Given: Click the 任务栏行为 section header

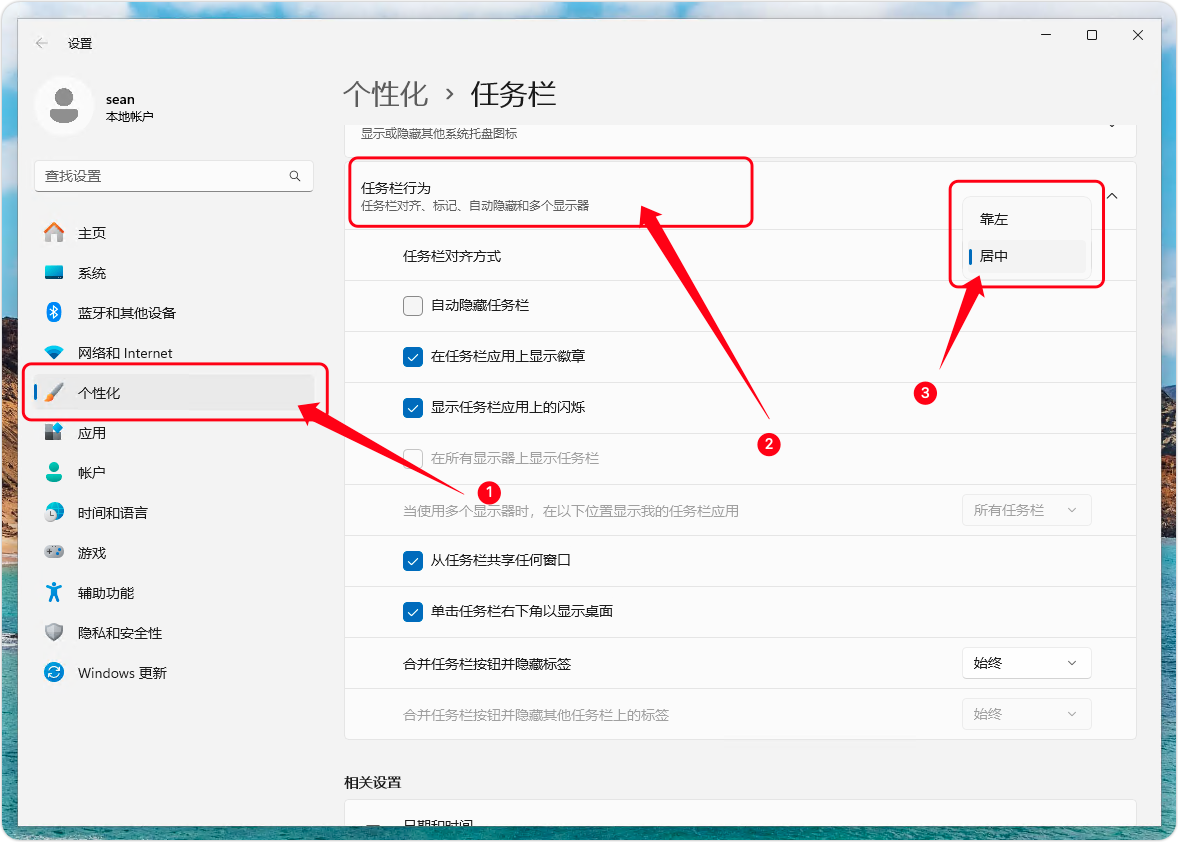Looking at the screenshot, I should tap(740, 195).
